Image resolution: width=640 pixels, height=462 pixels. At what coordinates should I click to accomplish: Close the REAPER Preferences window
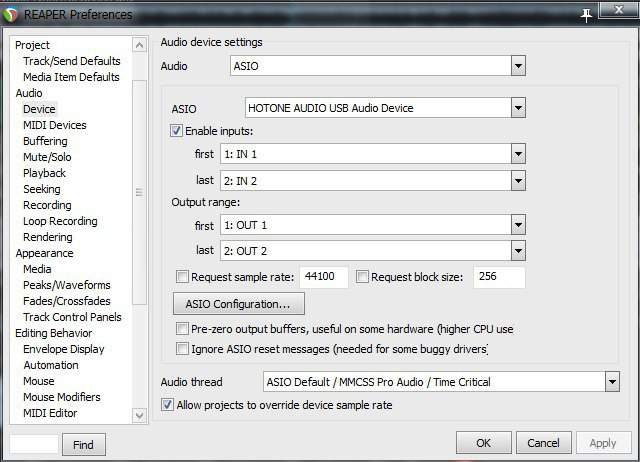[618, 10]
